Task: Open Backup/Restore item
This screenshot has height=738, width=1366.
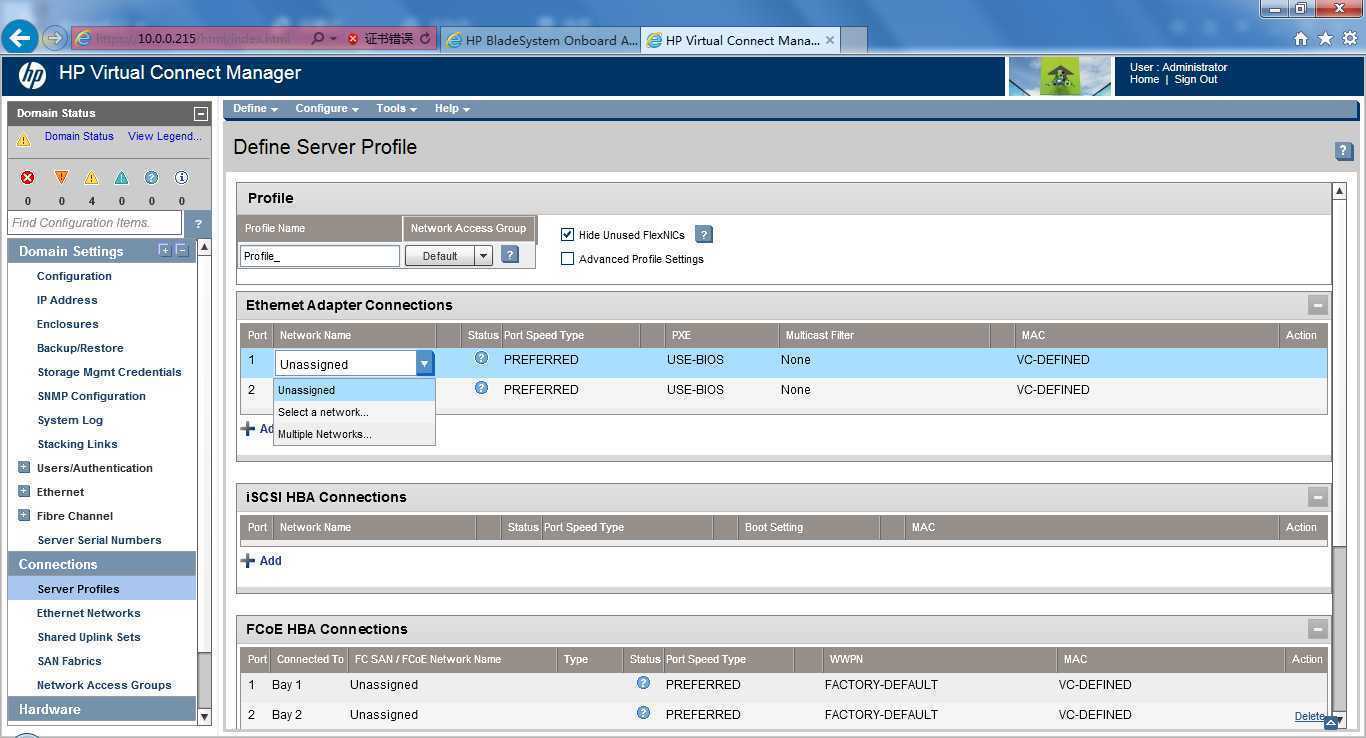Action: tap(80, 348)
